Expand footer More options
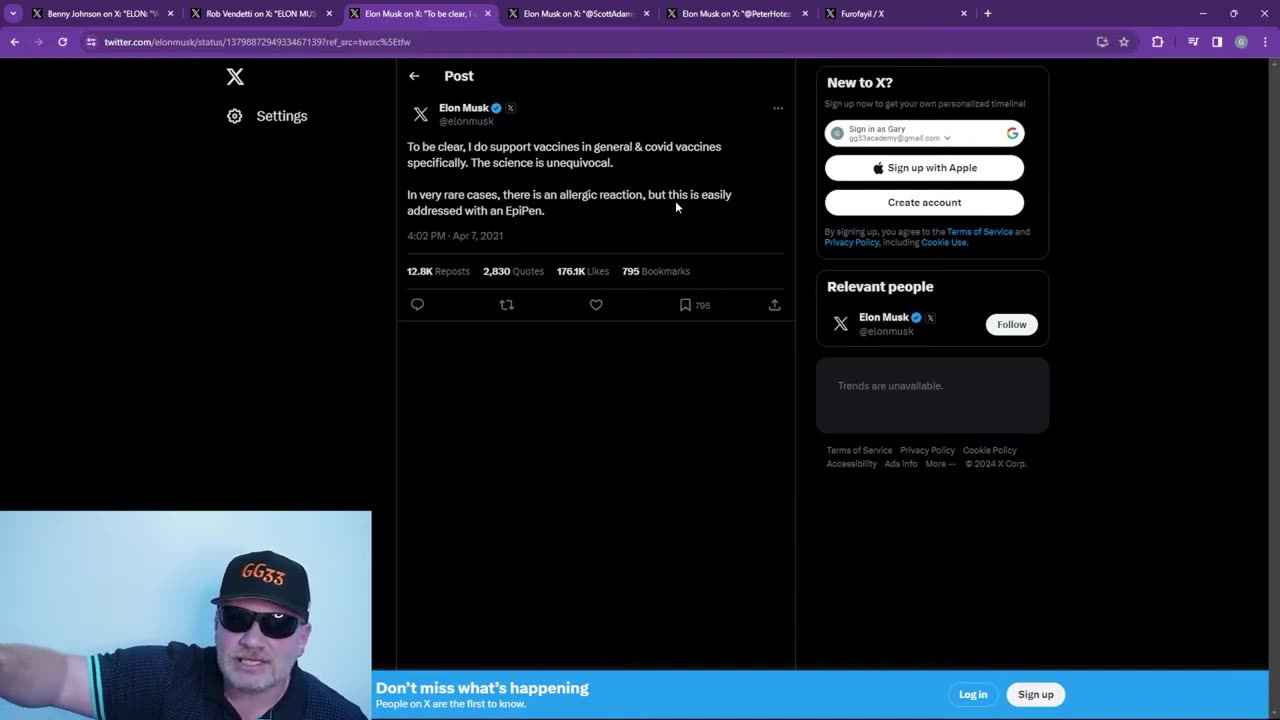The height and width of the screenshot is (720, 1280). [940, 464]
